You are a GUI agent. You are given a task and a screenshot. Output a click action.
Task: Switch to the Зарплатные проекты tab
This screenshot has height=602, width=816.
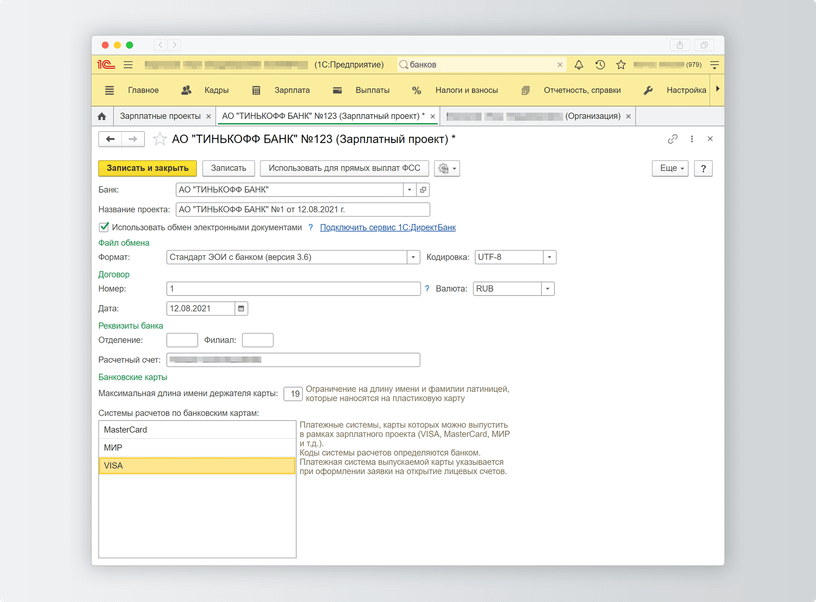click(x=160, y=116)
